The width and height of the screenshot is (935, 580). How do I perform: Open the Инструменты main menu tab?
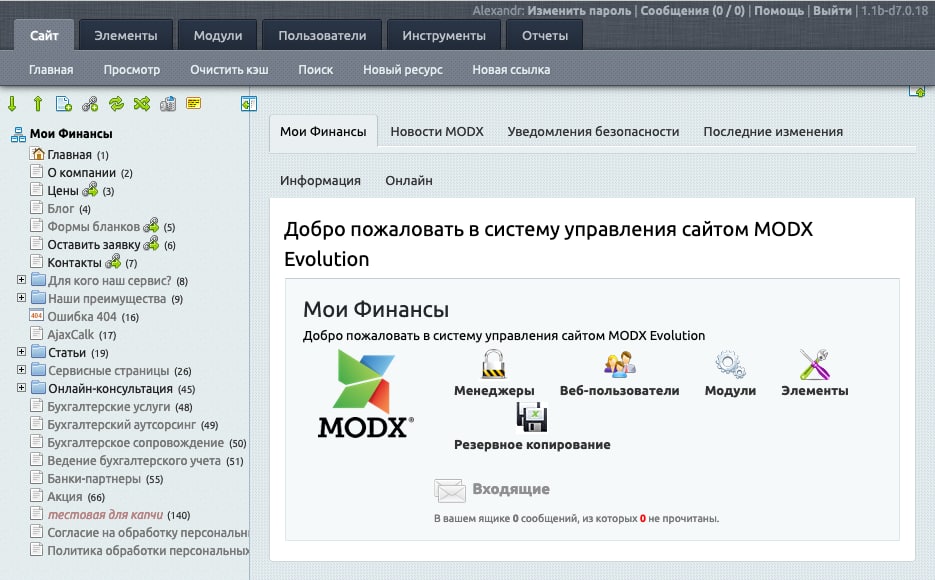[444, 35]
